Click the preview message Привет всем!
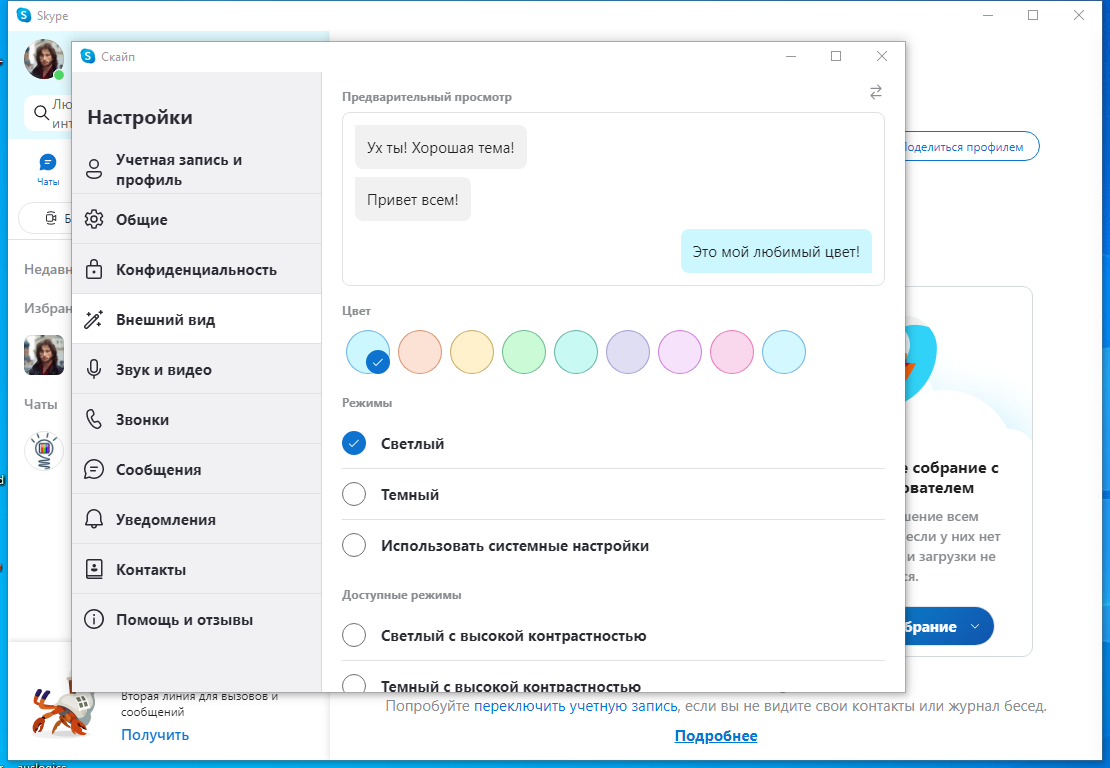The height and width of the screenshot is (768, 1110). click(x=413, y=200)
